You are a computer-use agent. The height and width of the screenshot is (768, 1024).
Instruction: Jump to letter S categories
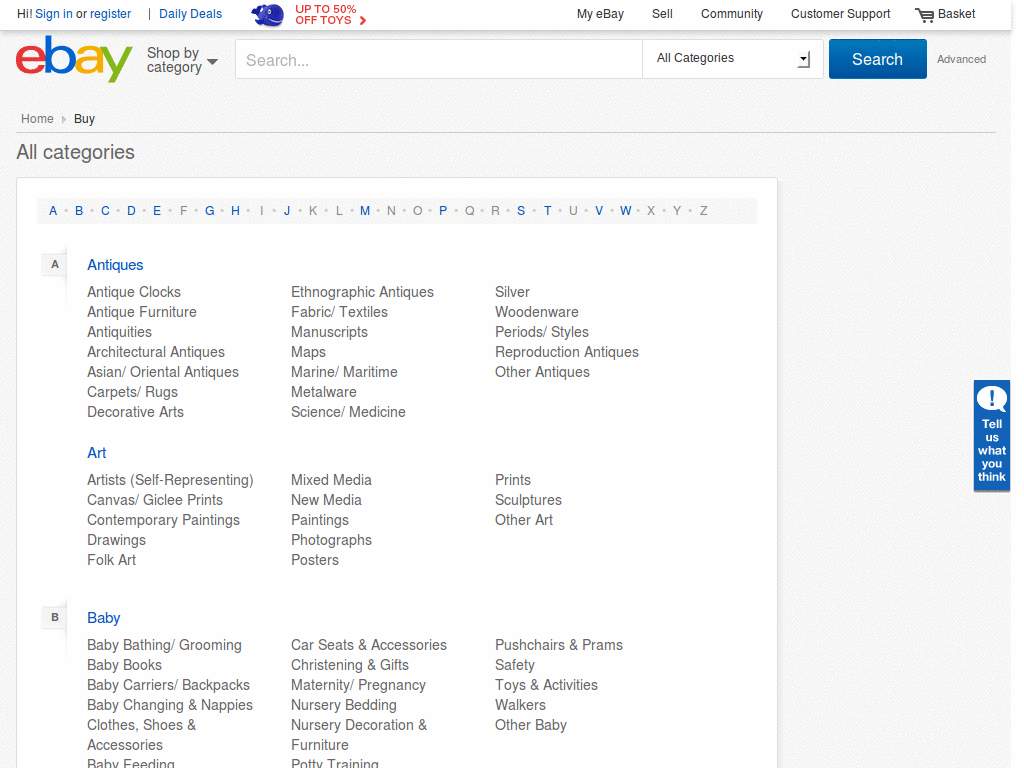tap(520, 210)
